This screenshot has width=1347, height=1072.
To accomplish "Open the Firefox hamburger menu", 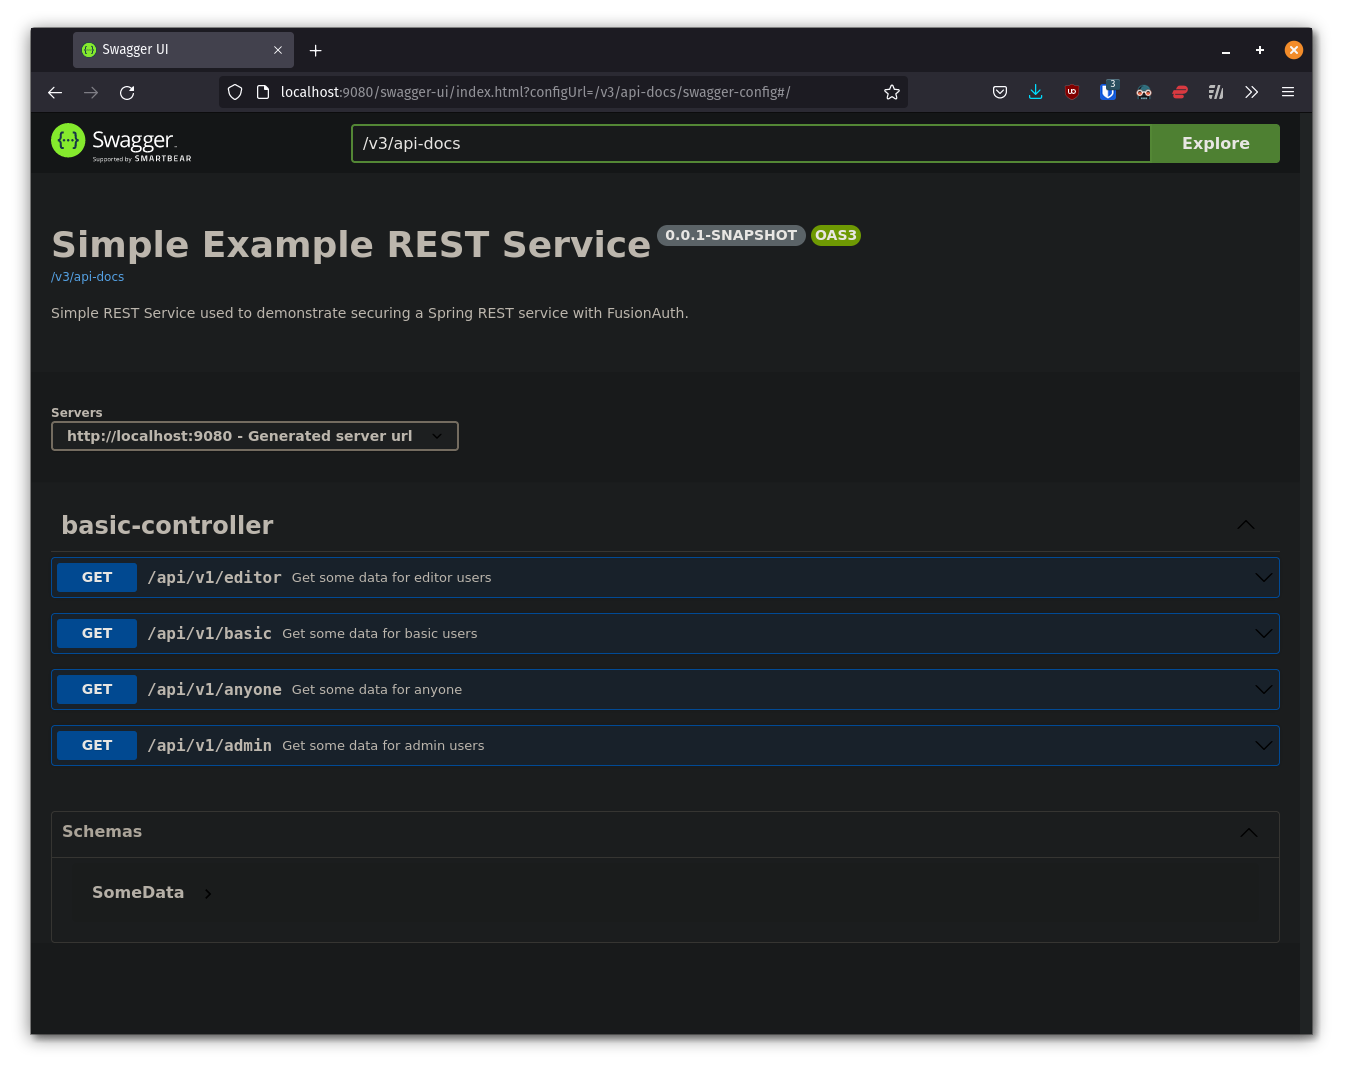I will coord(1288,92).
